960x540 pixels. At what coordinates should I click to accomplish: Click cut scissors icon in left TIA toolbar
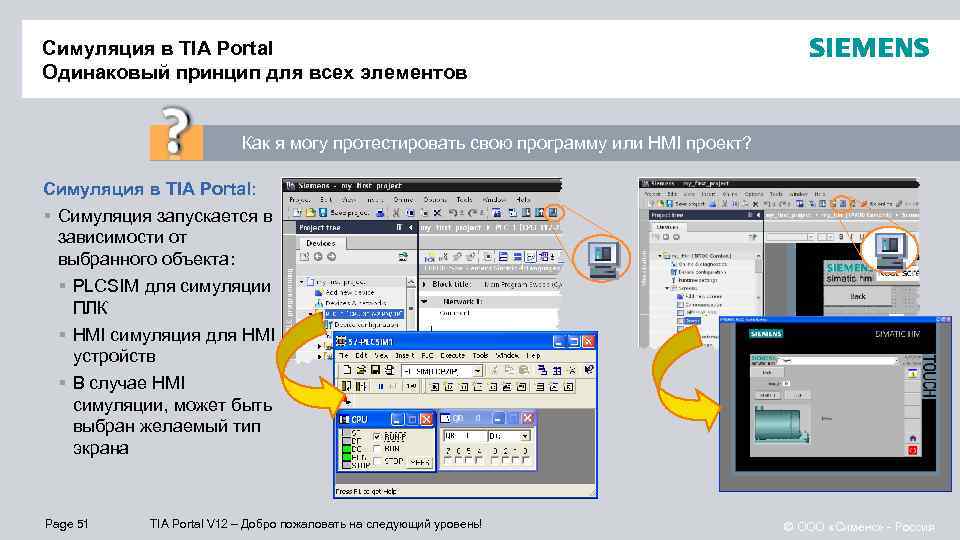[396, 213]
